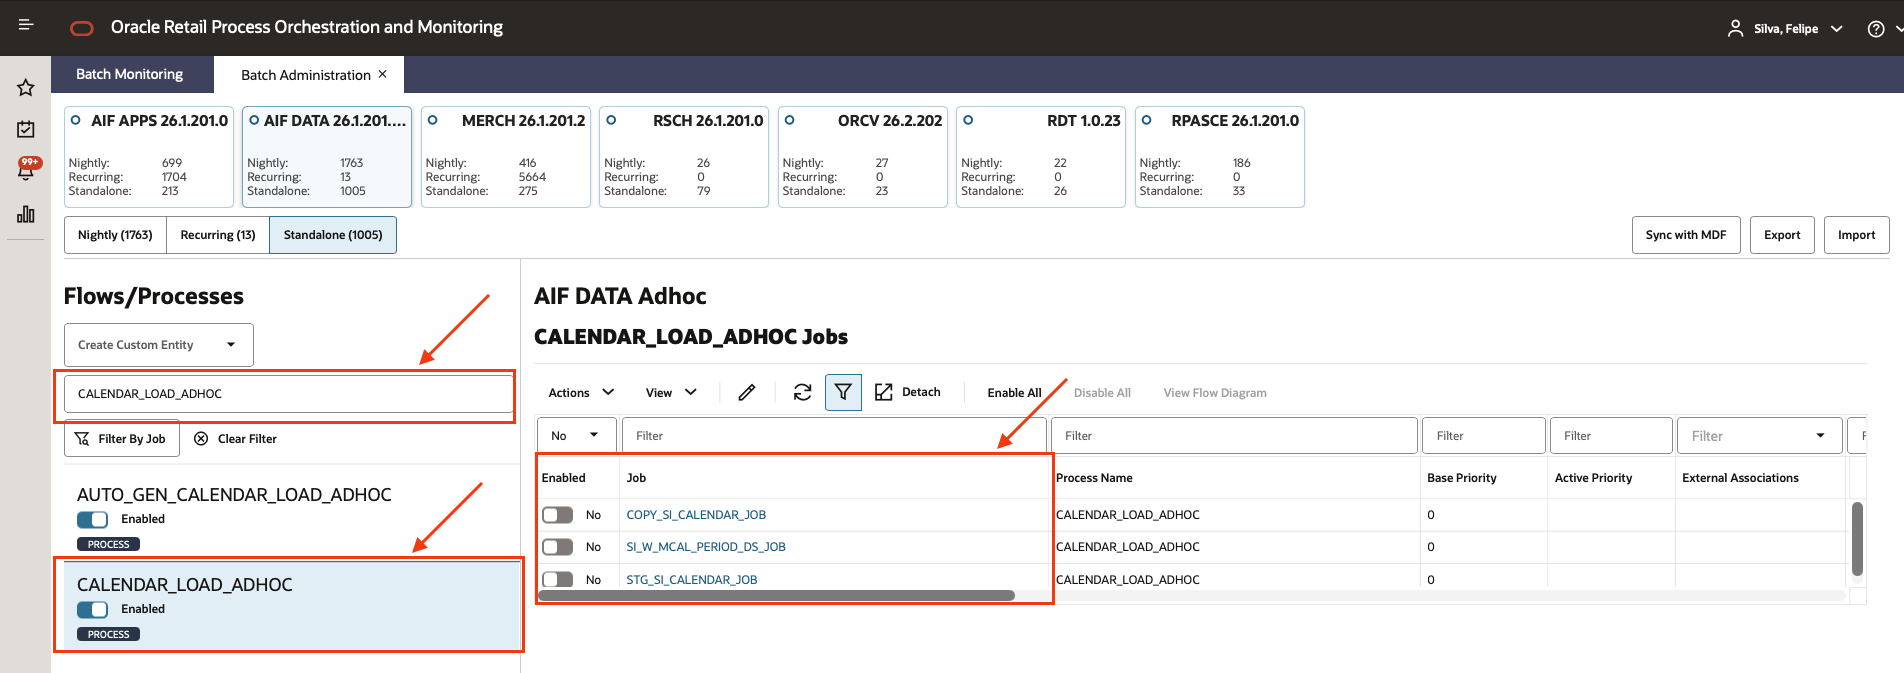Switch to Batch Administration tab
Viewport: 1904px width, 673px height.
pyautogui.click(x=305, y=75)
